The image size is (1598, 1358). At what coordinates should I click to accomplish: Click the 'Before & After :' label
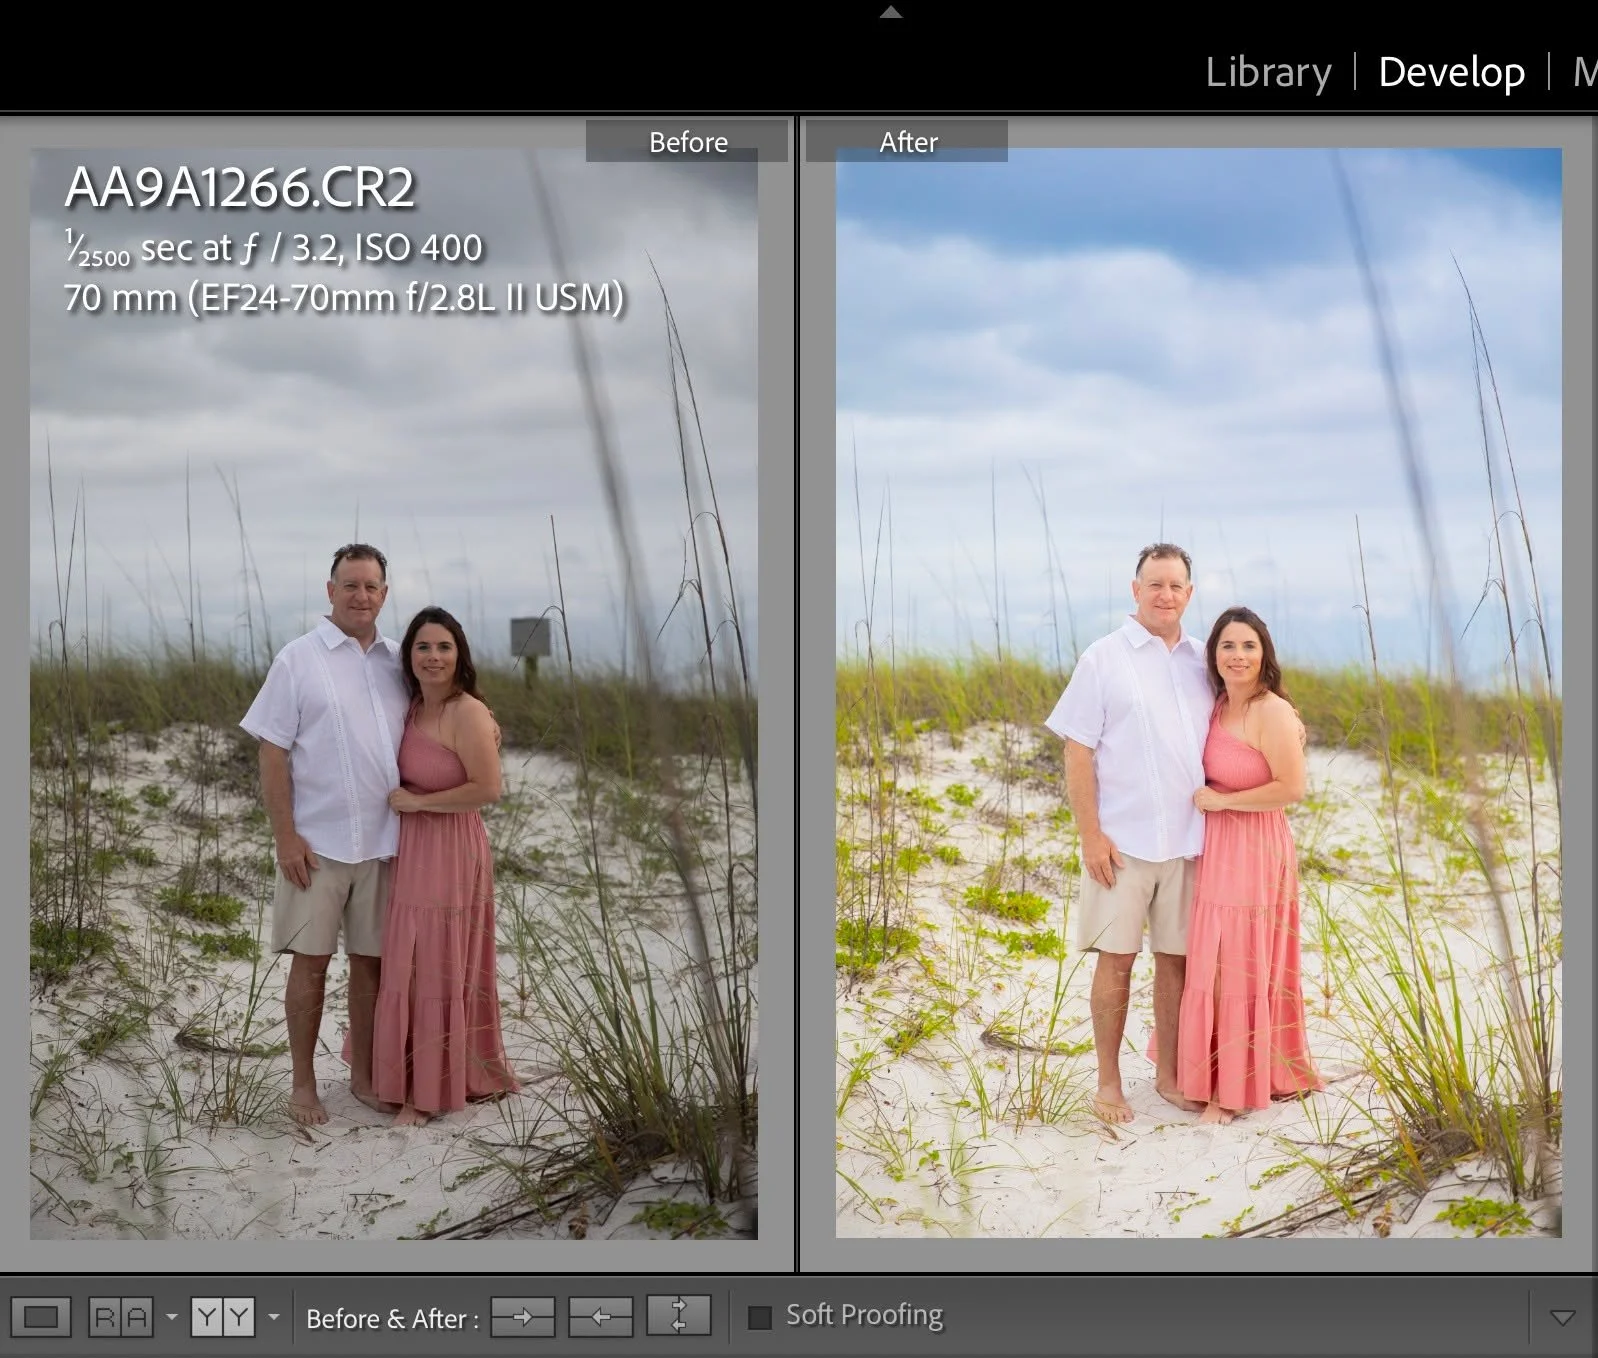392,1319
